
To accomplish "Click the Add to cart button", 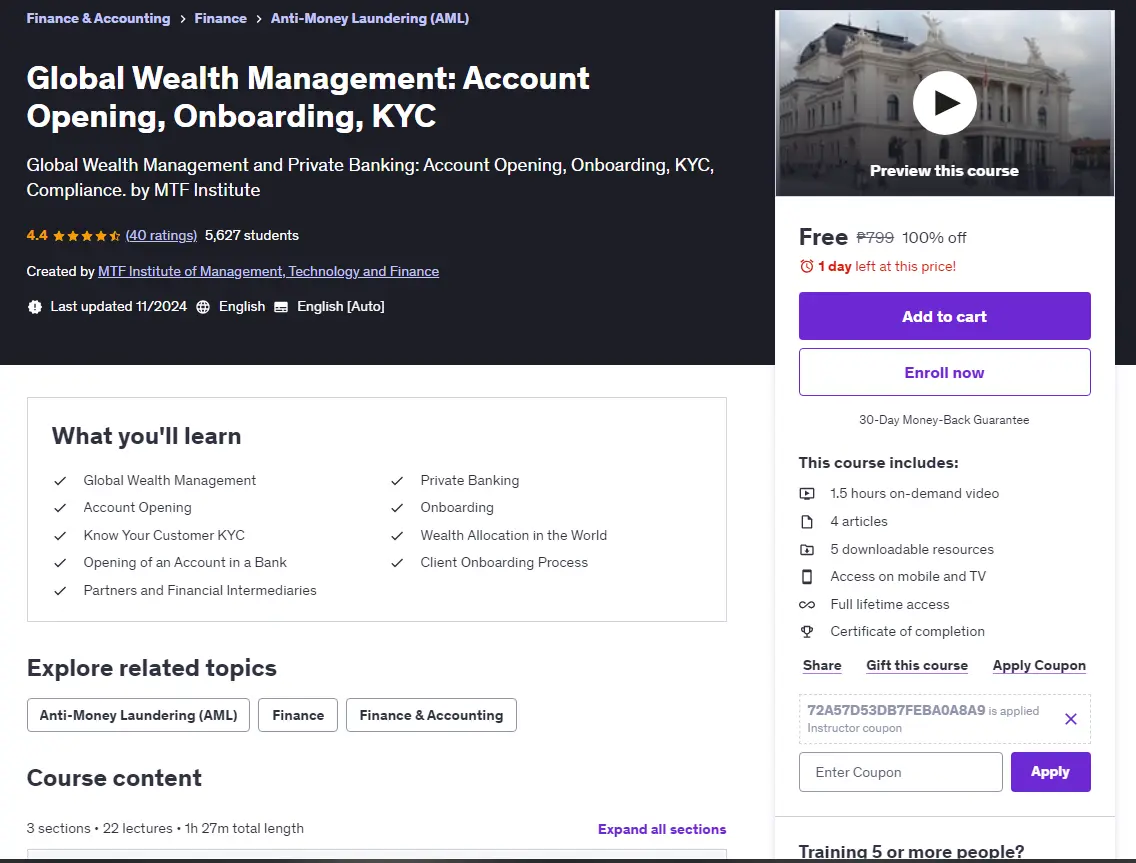I will [944, 316].
